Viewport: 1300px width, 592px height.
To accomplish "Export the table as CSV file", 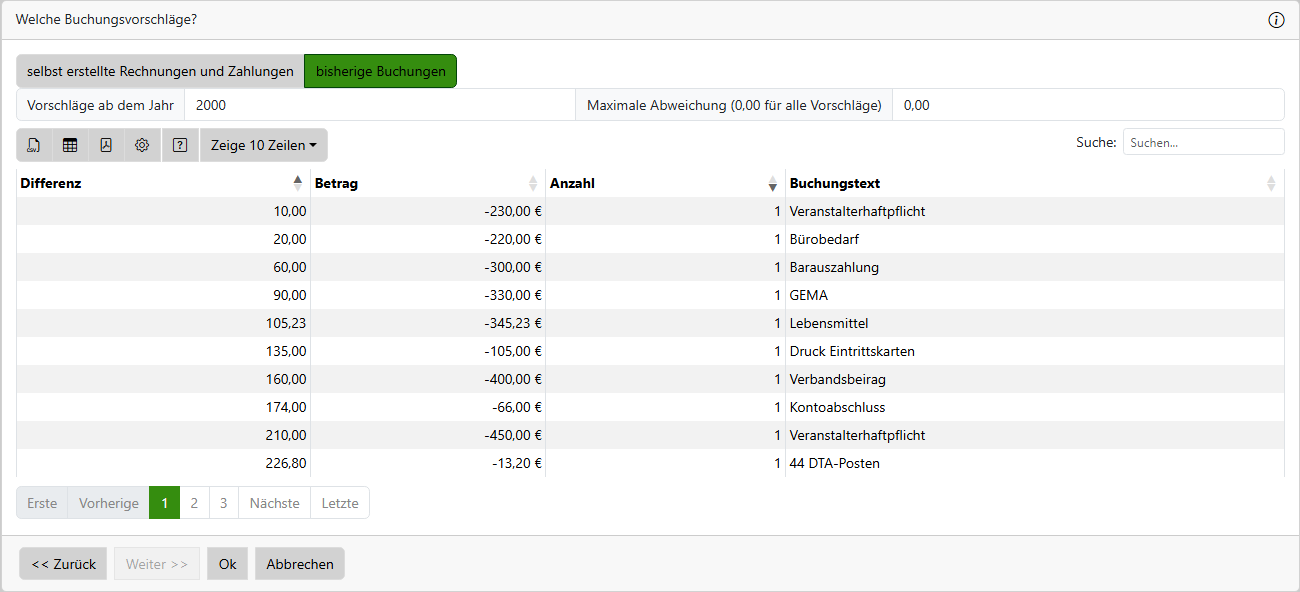I will click(34, 145).
